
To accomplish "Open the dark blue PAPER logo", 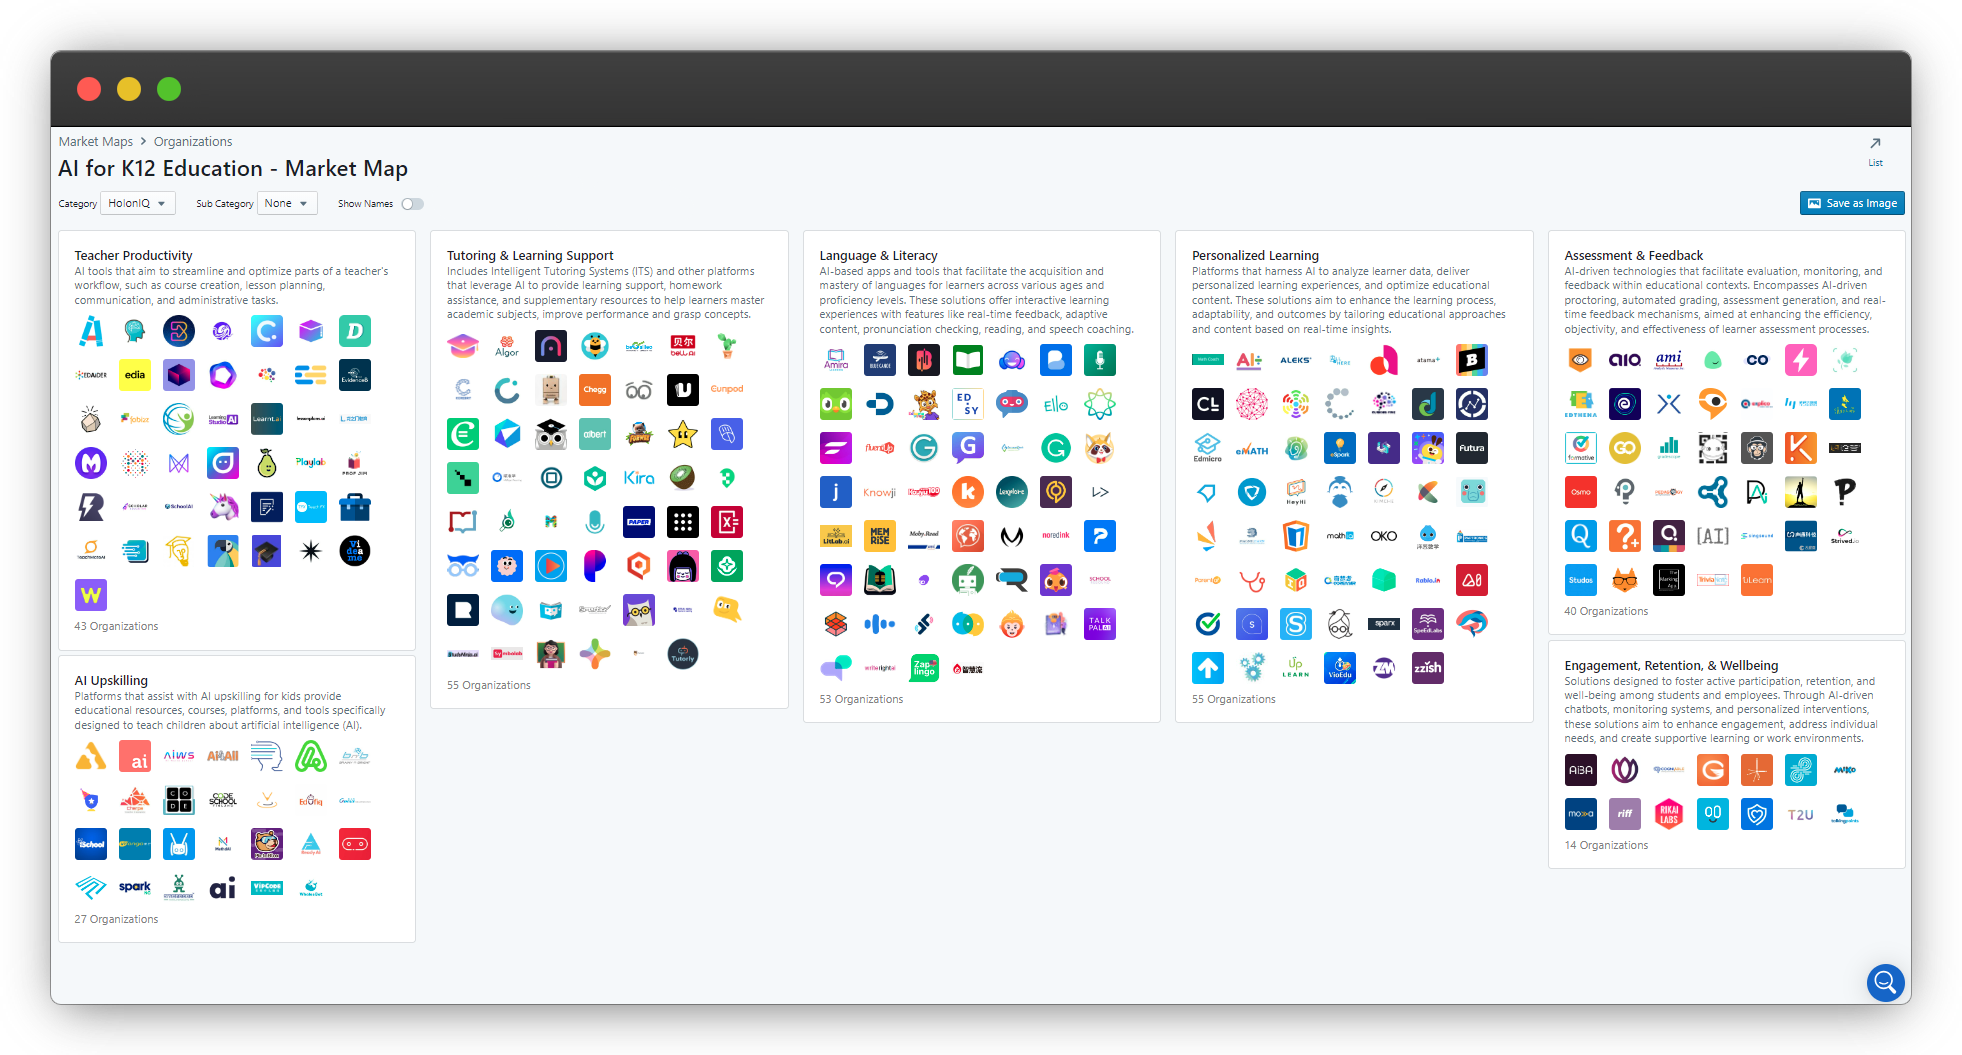I will 639,522.
